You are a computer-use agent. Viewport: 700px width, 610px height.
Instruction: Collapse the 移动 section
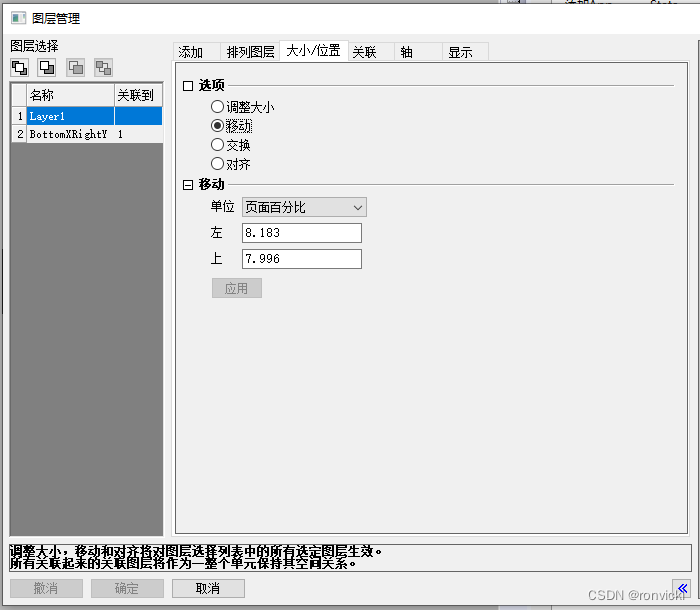[x=188, y=185]
